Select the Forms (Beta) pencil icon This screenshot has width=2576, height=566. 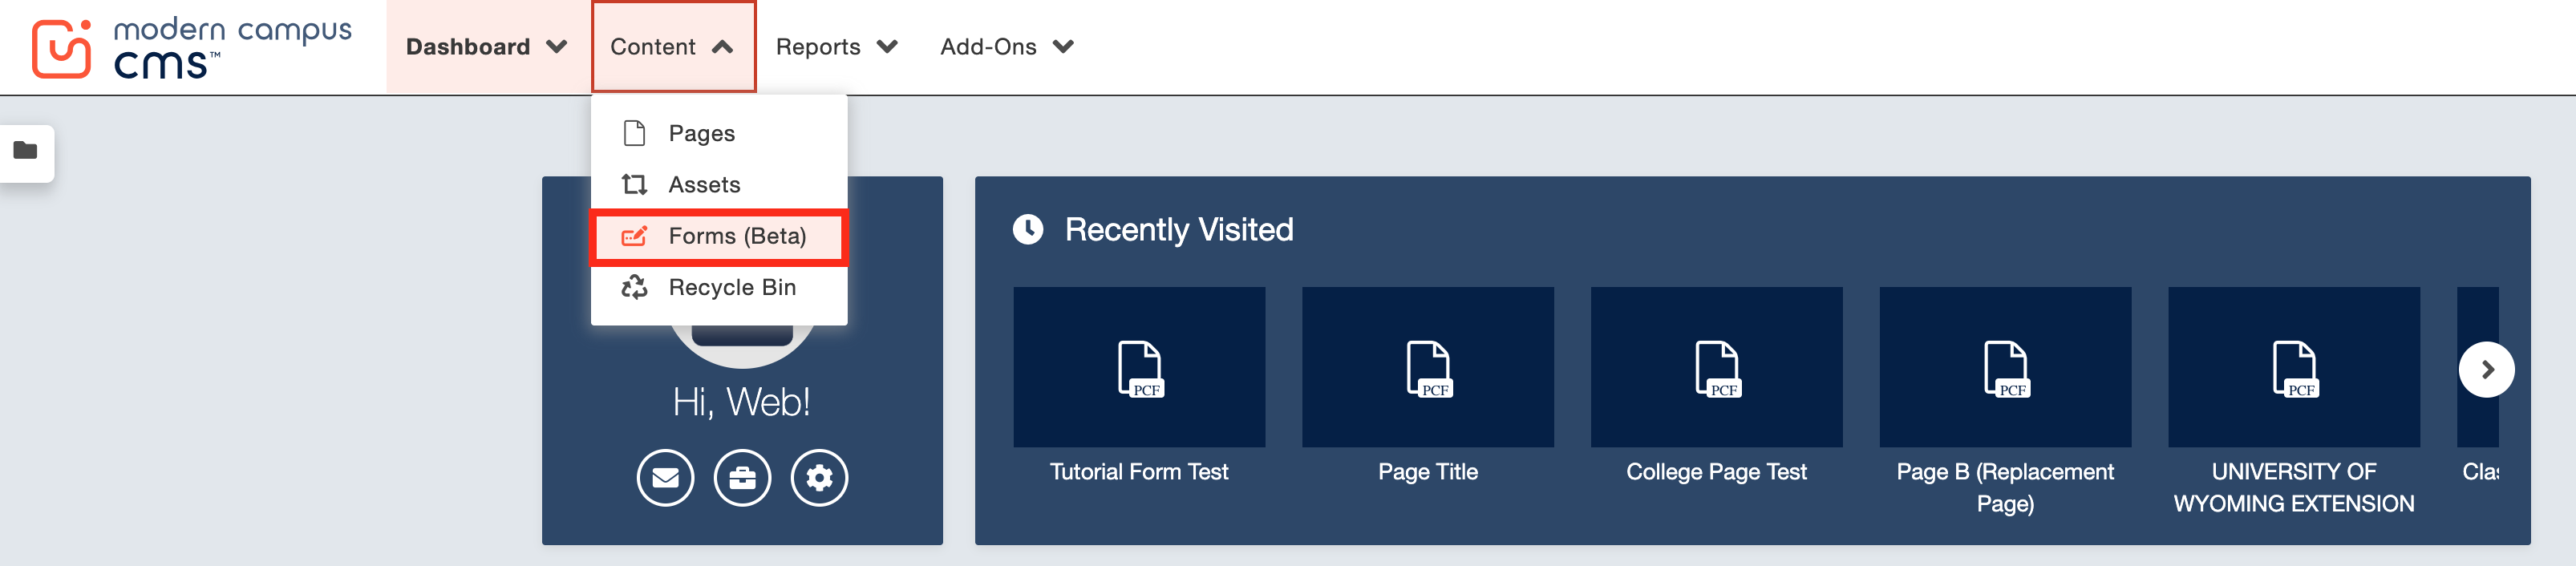(x=636, y=236)
